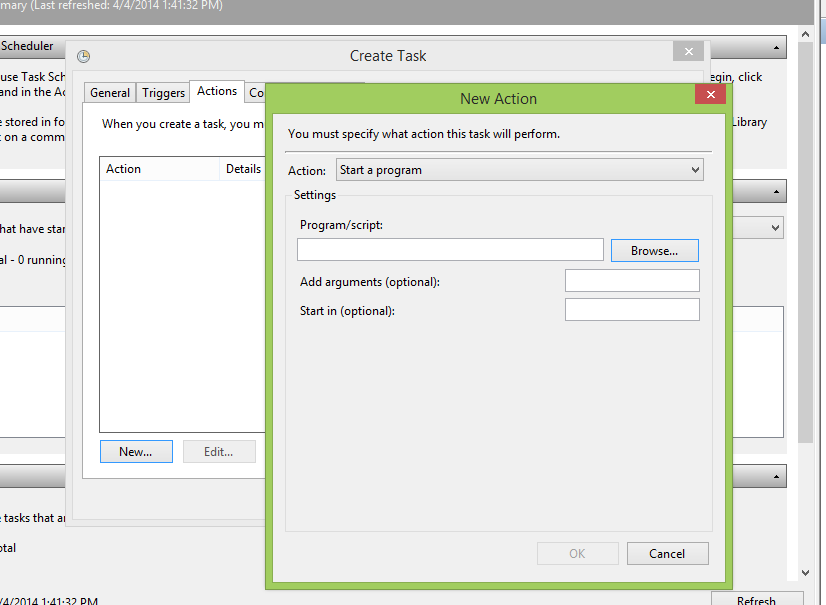Viewport: 826px width, 605px height.
Task: Click the Add arguments input box
Action: [632, 281]
